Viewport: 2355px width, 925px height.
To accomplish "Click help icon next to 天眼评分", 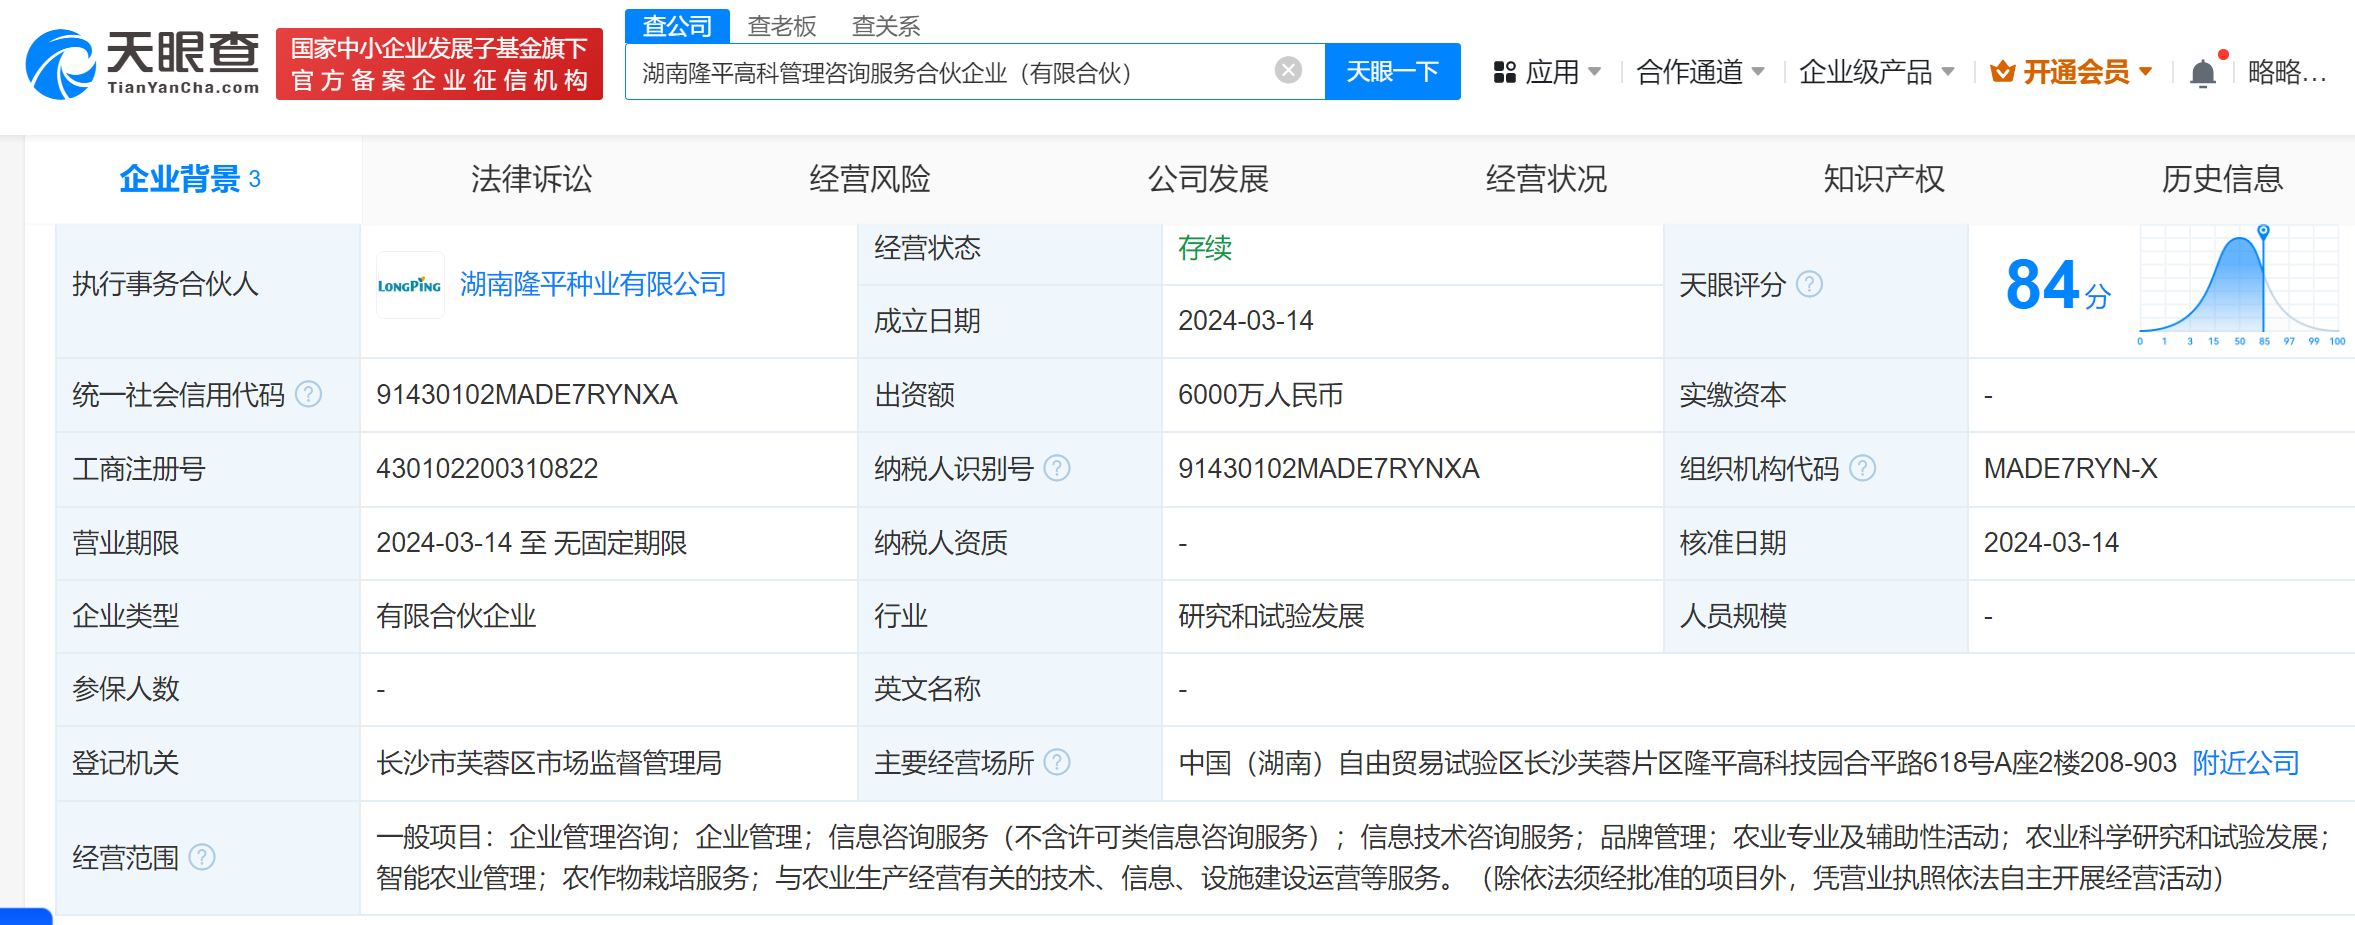I will [1809, 285].
